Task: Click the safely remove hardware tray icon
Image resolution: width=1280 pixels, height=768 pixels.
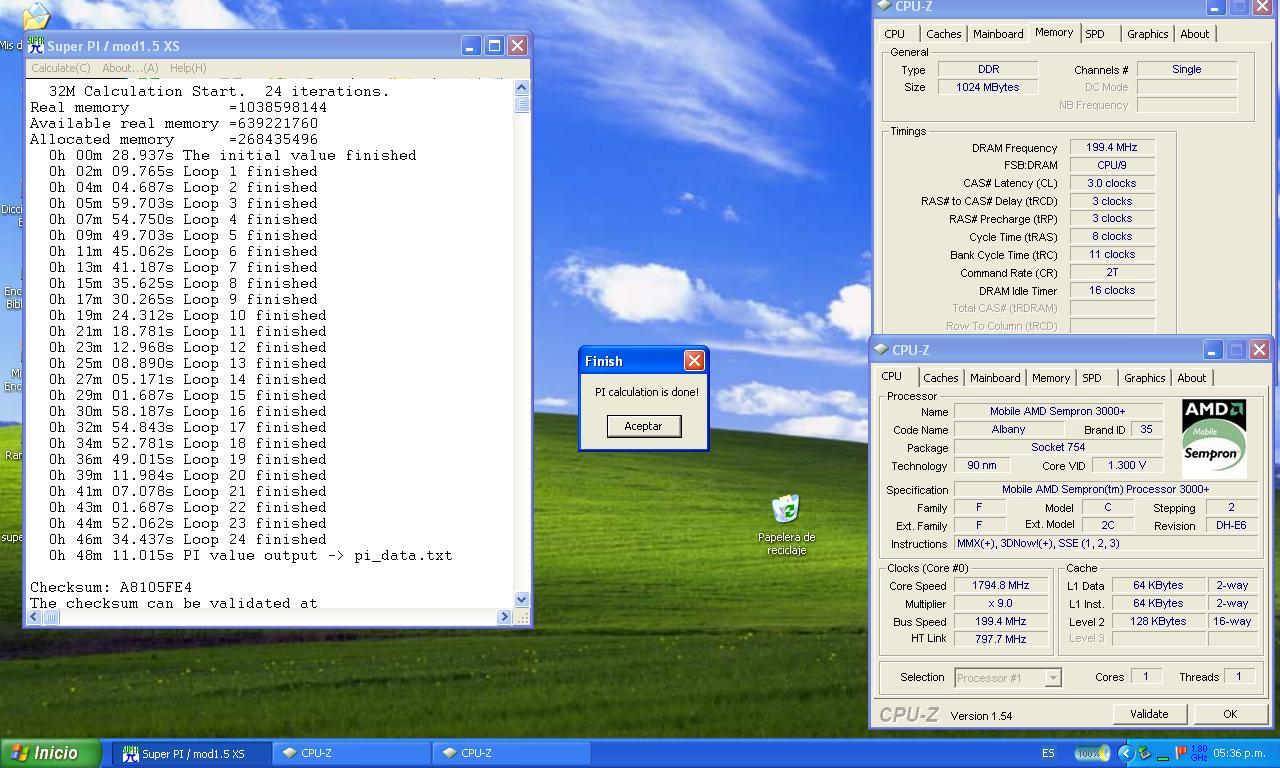Action: [x=1144, y=753]
